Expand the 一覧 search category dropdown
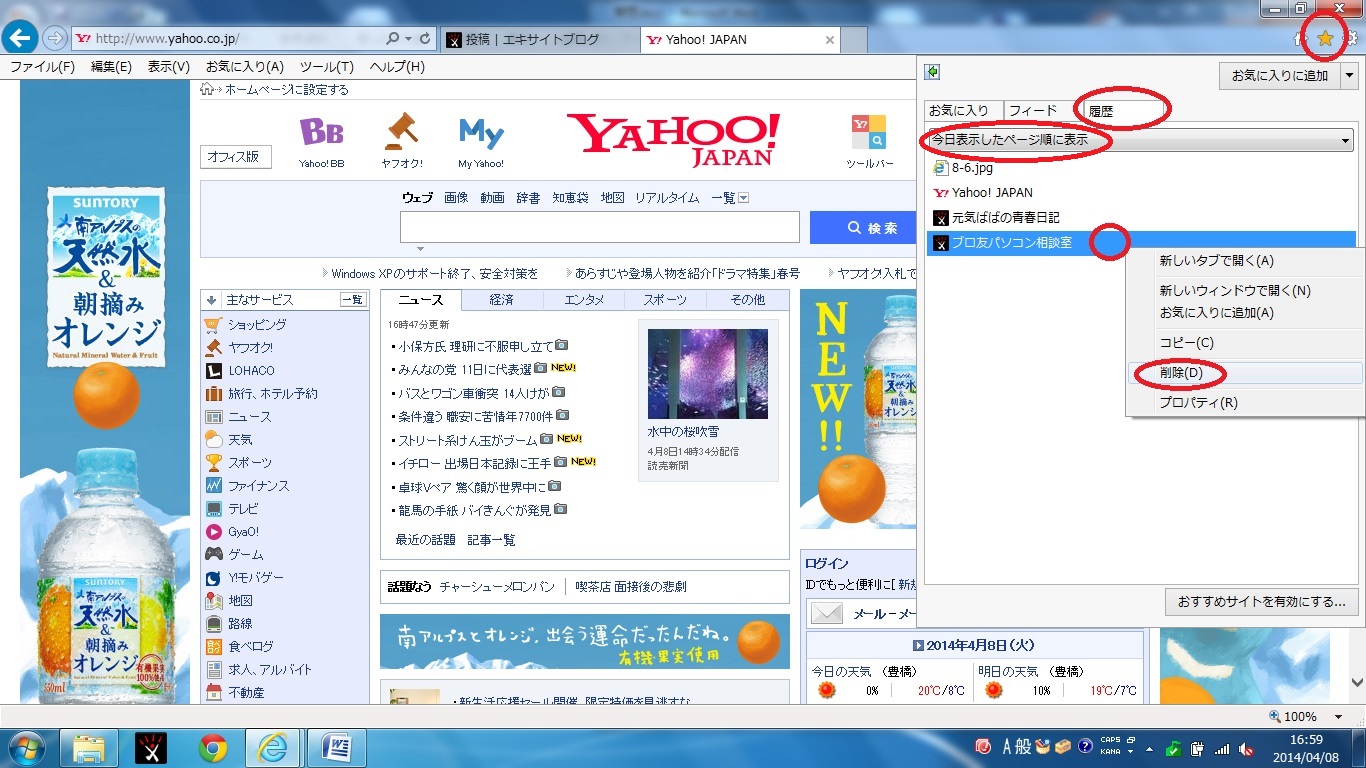Image resolution: width=1366 pixels, height=768 pixels. [743, 198]
